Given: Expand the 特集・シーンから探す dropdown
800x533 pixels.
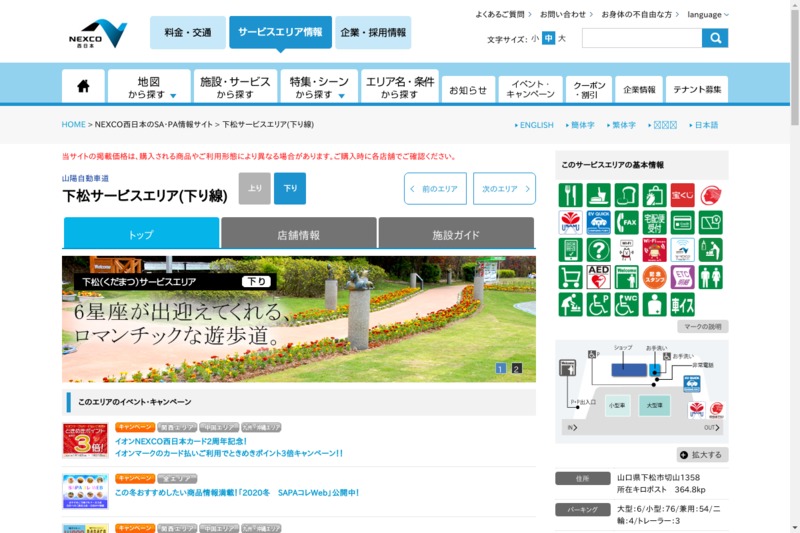Looking at the screenshot, I should (x=318, y=87).
